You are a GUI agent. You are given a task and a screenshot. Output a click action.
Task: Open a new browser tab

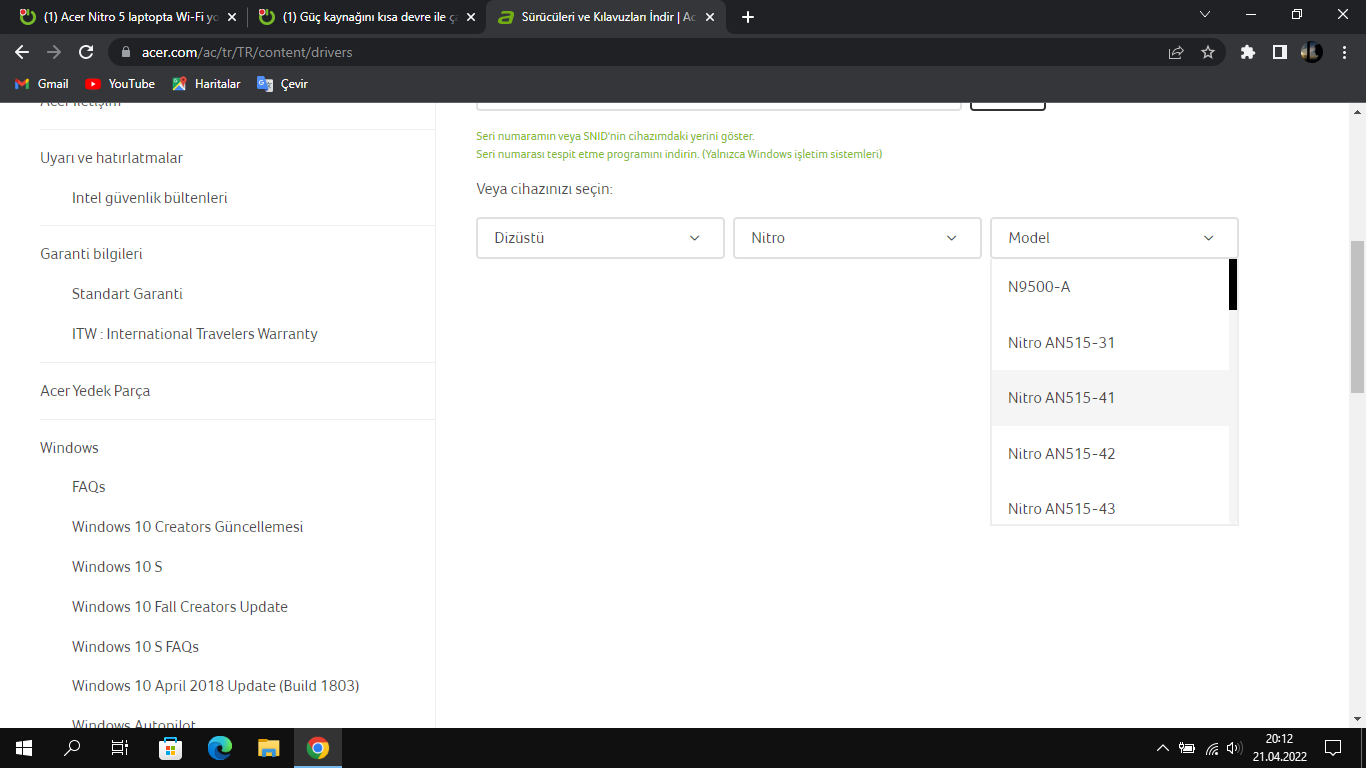pyautogui.click(x=748, y=17)
